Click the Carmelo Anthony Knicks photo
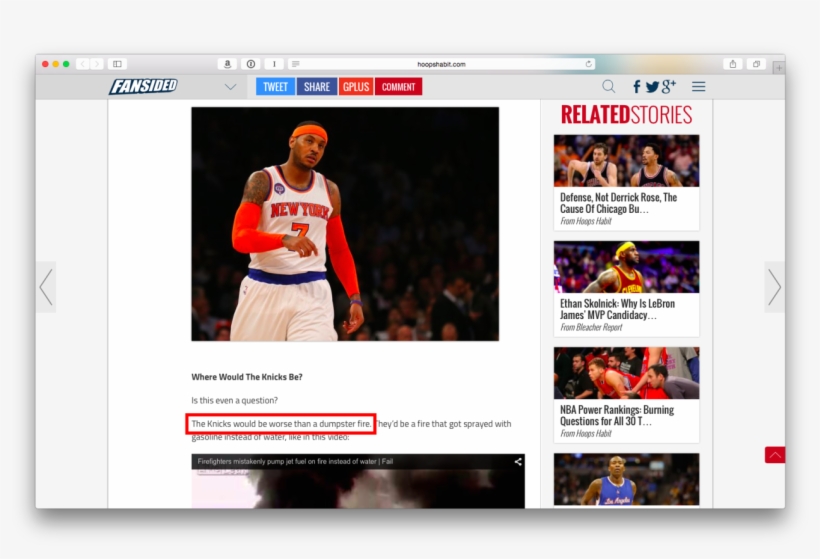This screenshot has height=559, width=820. tap(345, 224)
